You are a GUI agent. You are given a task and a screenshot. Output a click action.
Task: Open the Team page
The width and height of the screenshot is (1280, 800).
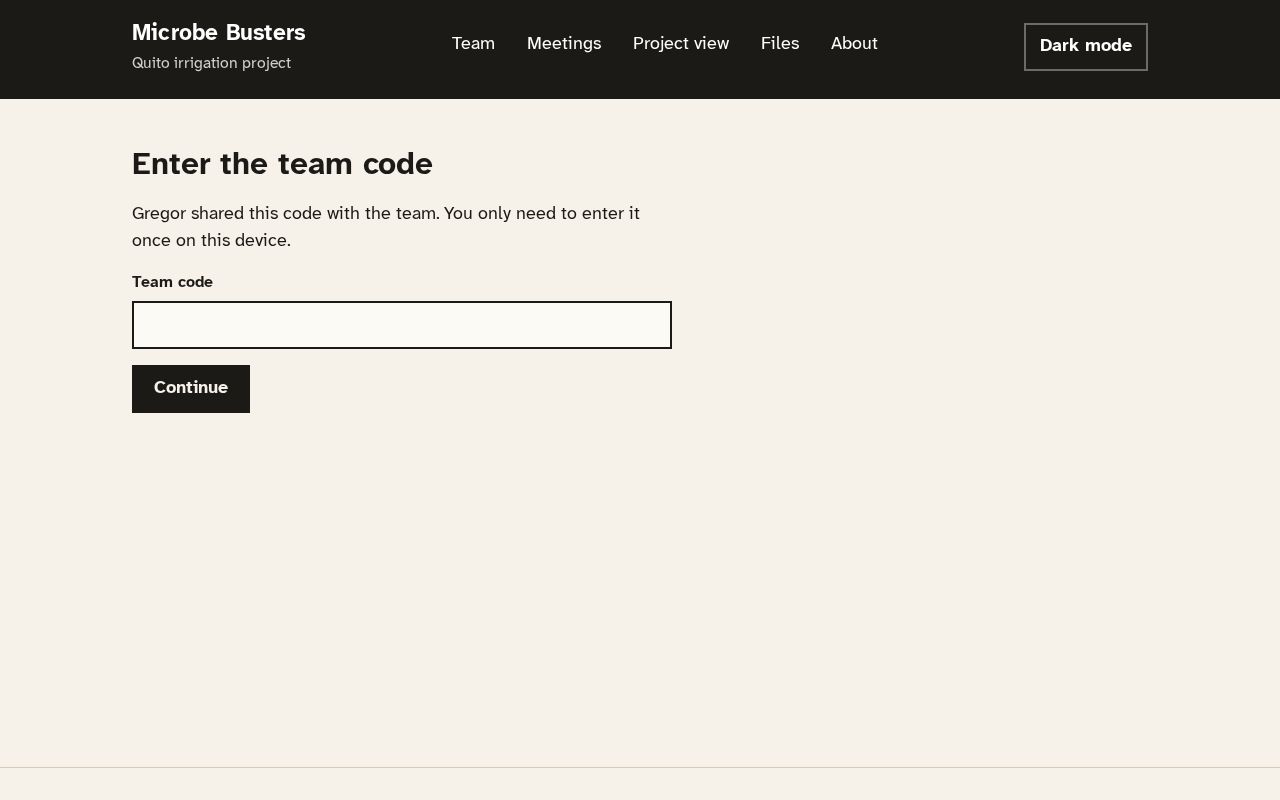coord(473,43)
